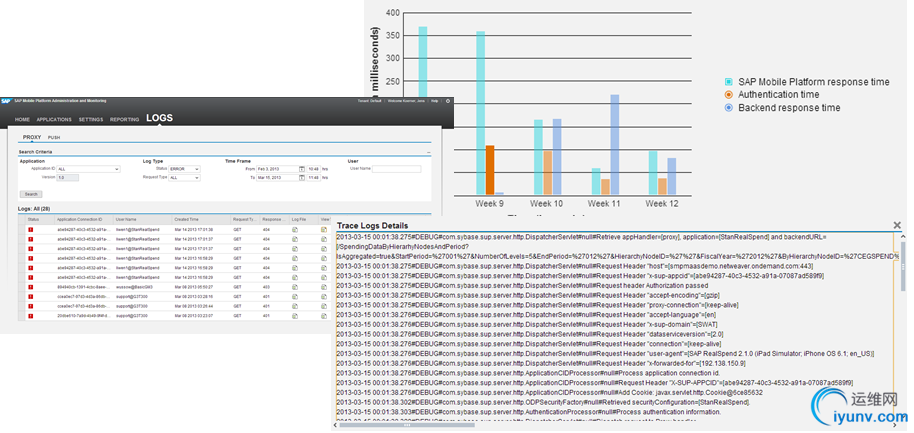
Task: Toggle Backend response time legend entry
Action: pyautogui.click(x=782, y=108)
